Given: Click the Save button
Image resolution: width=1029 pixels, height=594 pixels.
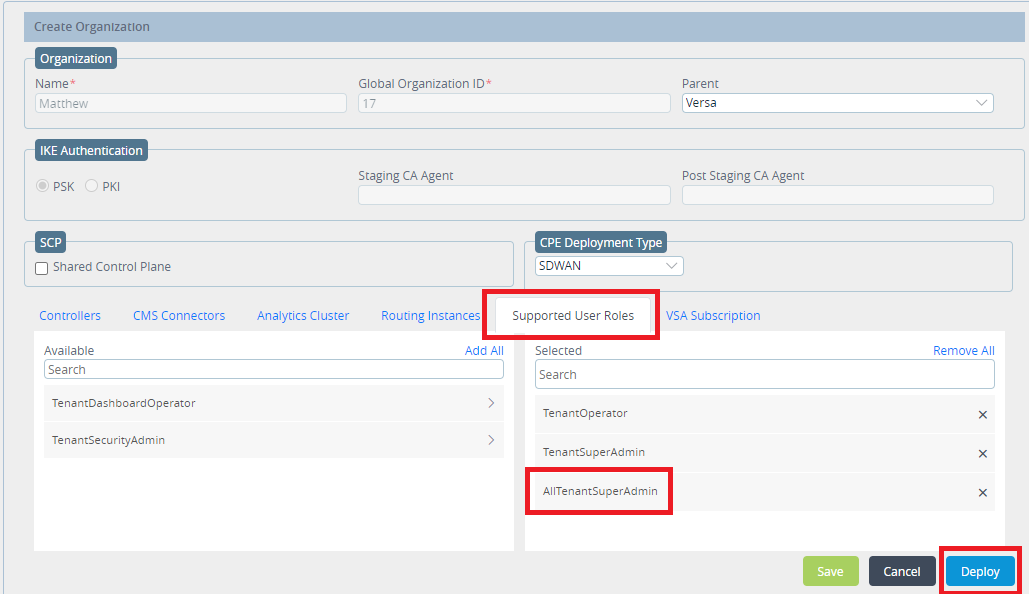Looking at the screenshot, I should click(830, 571).
